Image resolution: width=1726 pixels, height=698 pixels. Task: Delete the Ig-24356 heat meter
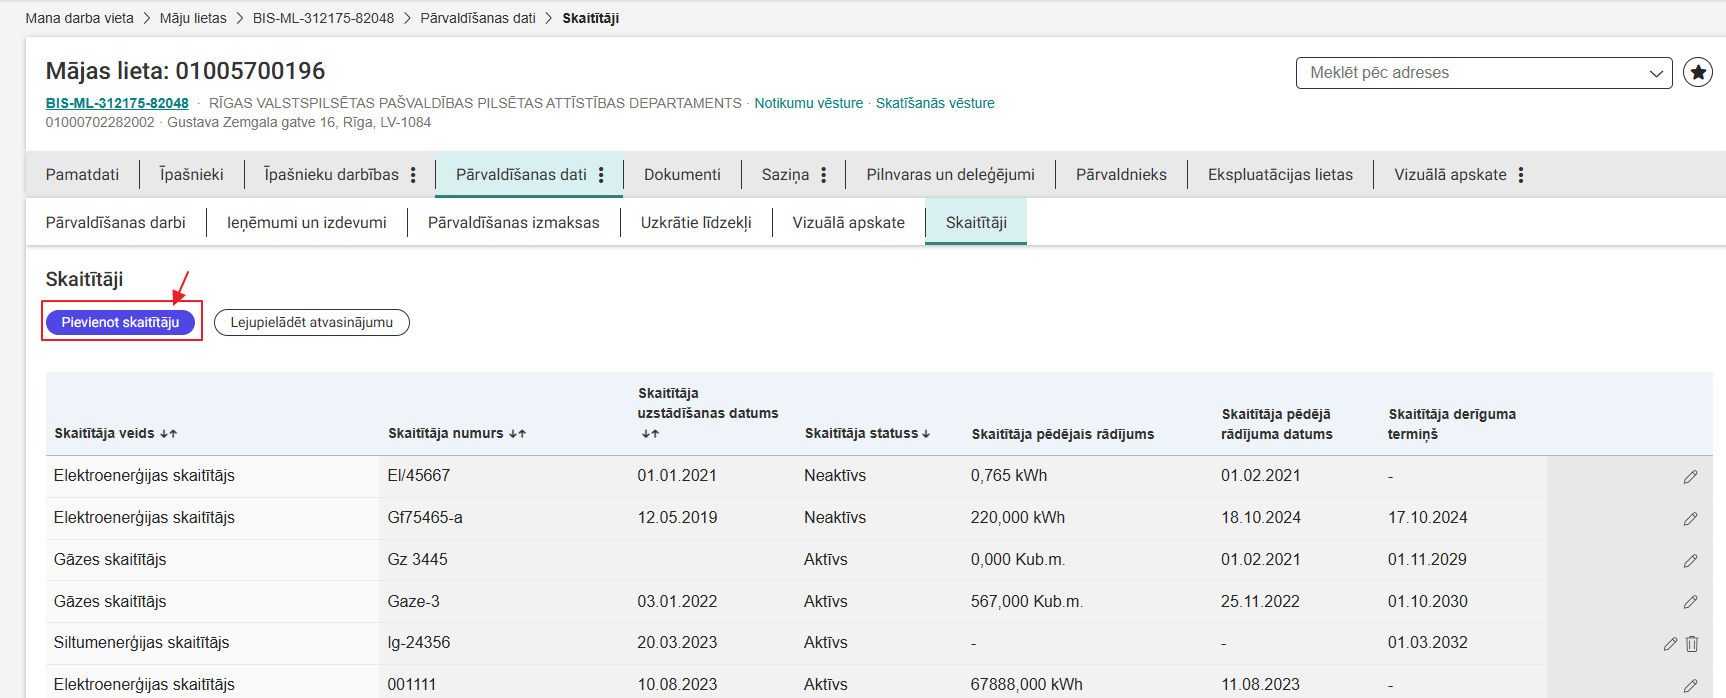pos(1692,644)
